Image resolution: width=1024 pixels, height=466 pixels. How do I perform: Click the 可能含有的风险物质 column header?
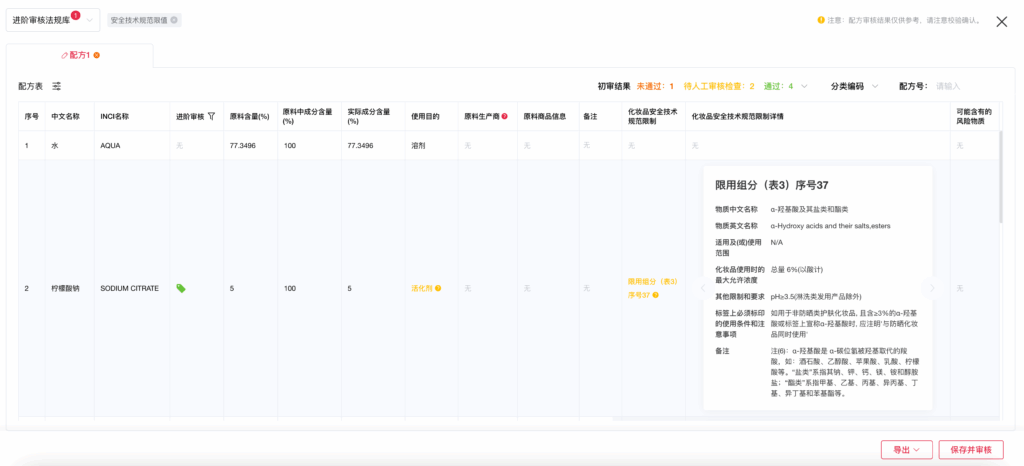coord(974,116)
